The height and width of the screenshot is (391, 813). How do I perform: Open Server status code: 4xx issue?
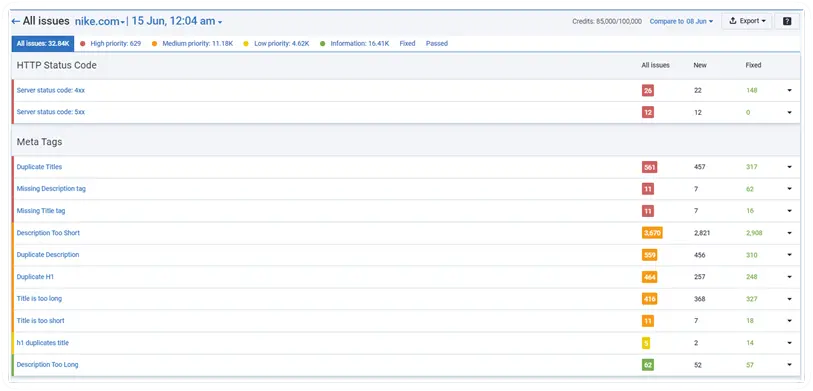pos(51,90)
